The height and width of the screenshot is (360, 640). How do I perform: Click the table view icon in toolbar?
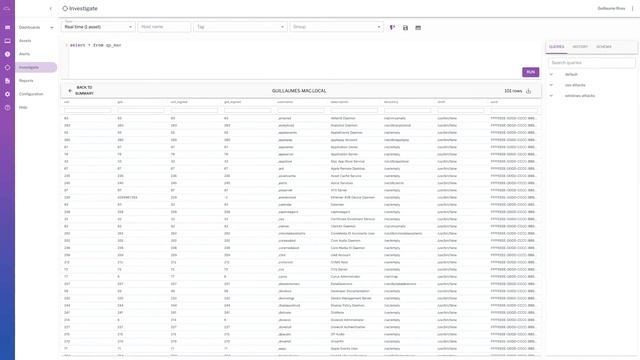[418, 28]
